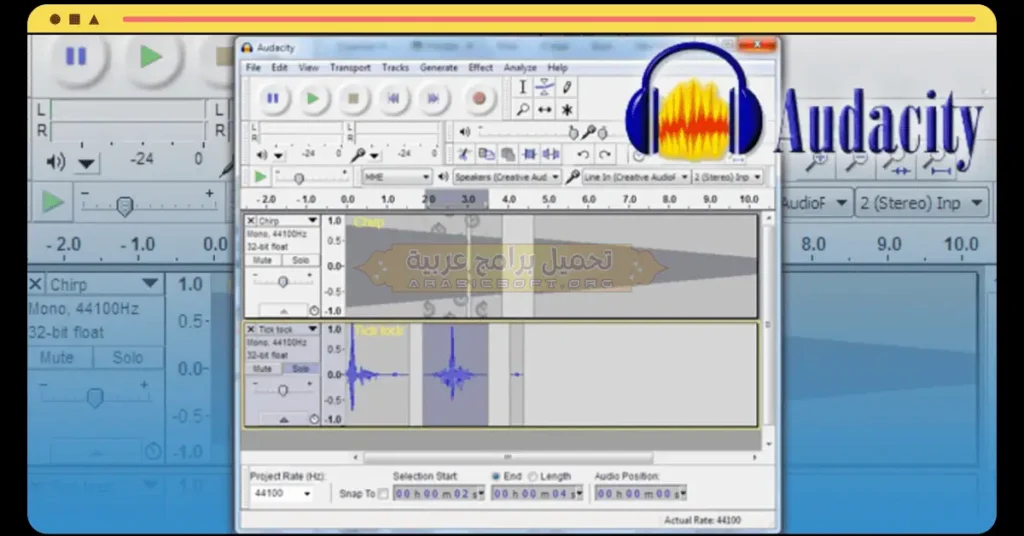
Task: Click the speaker icon next to Speakers device box
Action: coord(443,177)
